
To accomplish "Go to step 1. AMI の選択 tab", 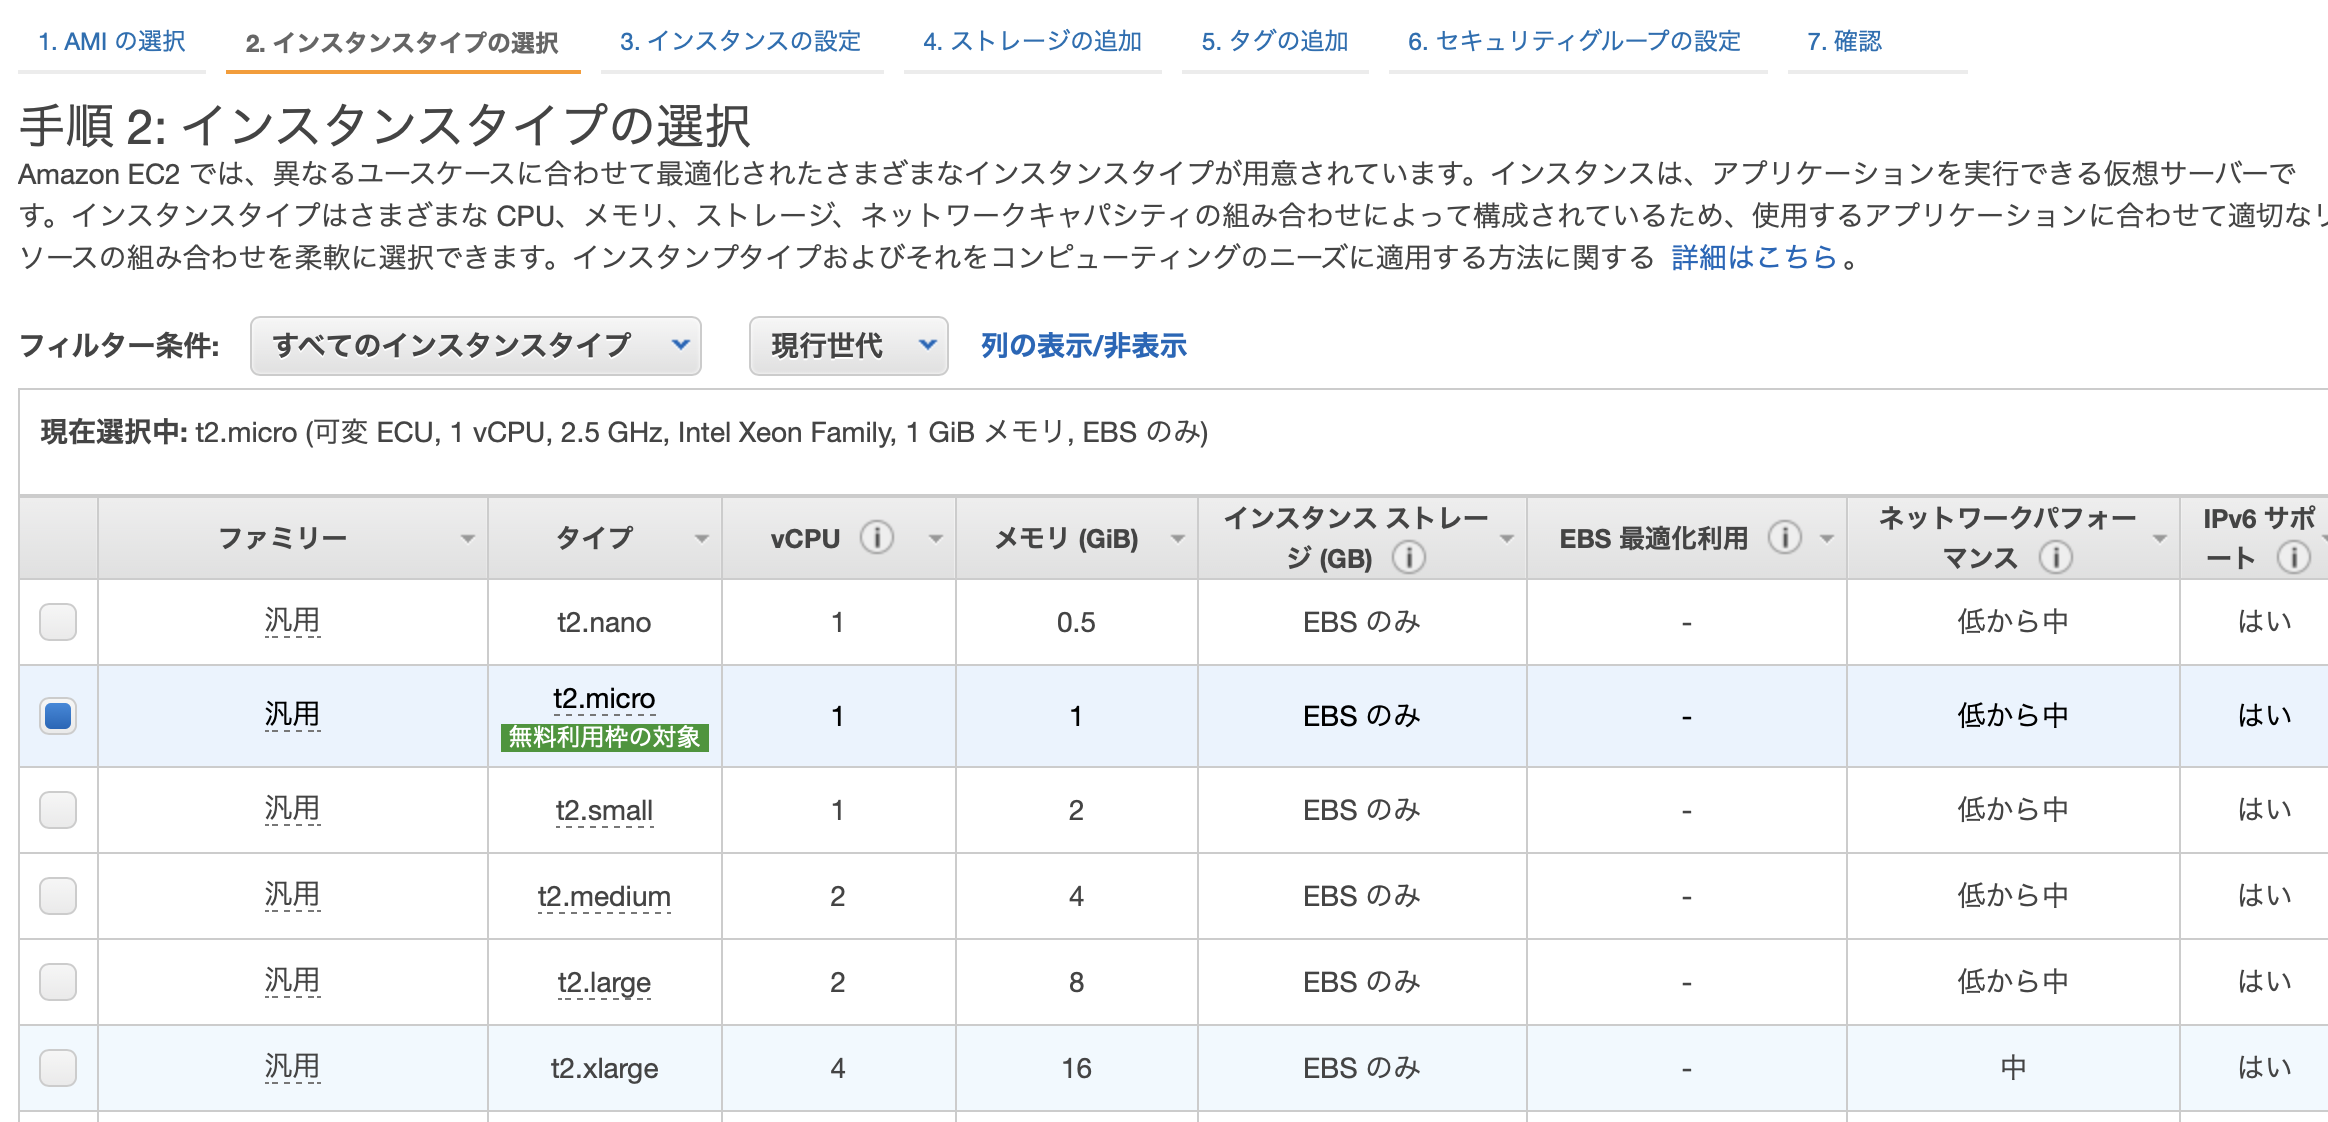I will click(112, 42).
